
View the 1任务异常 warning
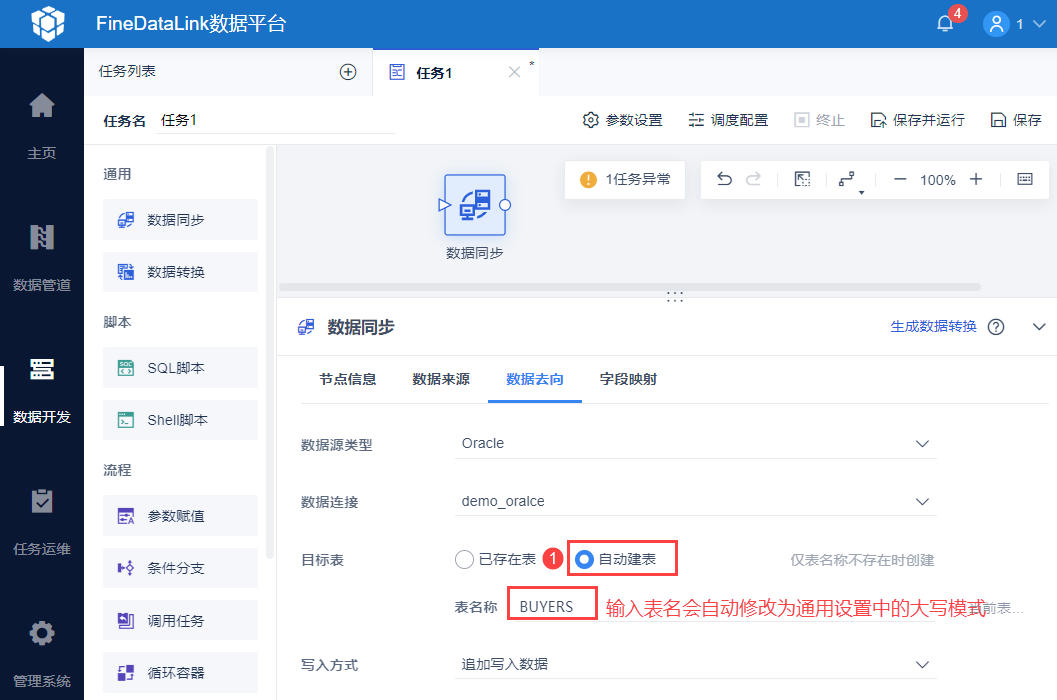tap(625, 179)
